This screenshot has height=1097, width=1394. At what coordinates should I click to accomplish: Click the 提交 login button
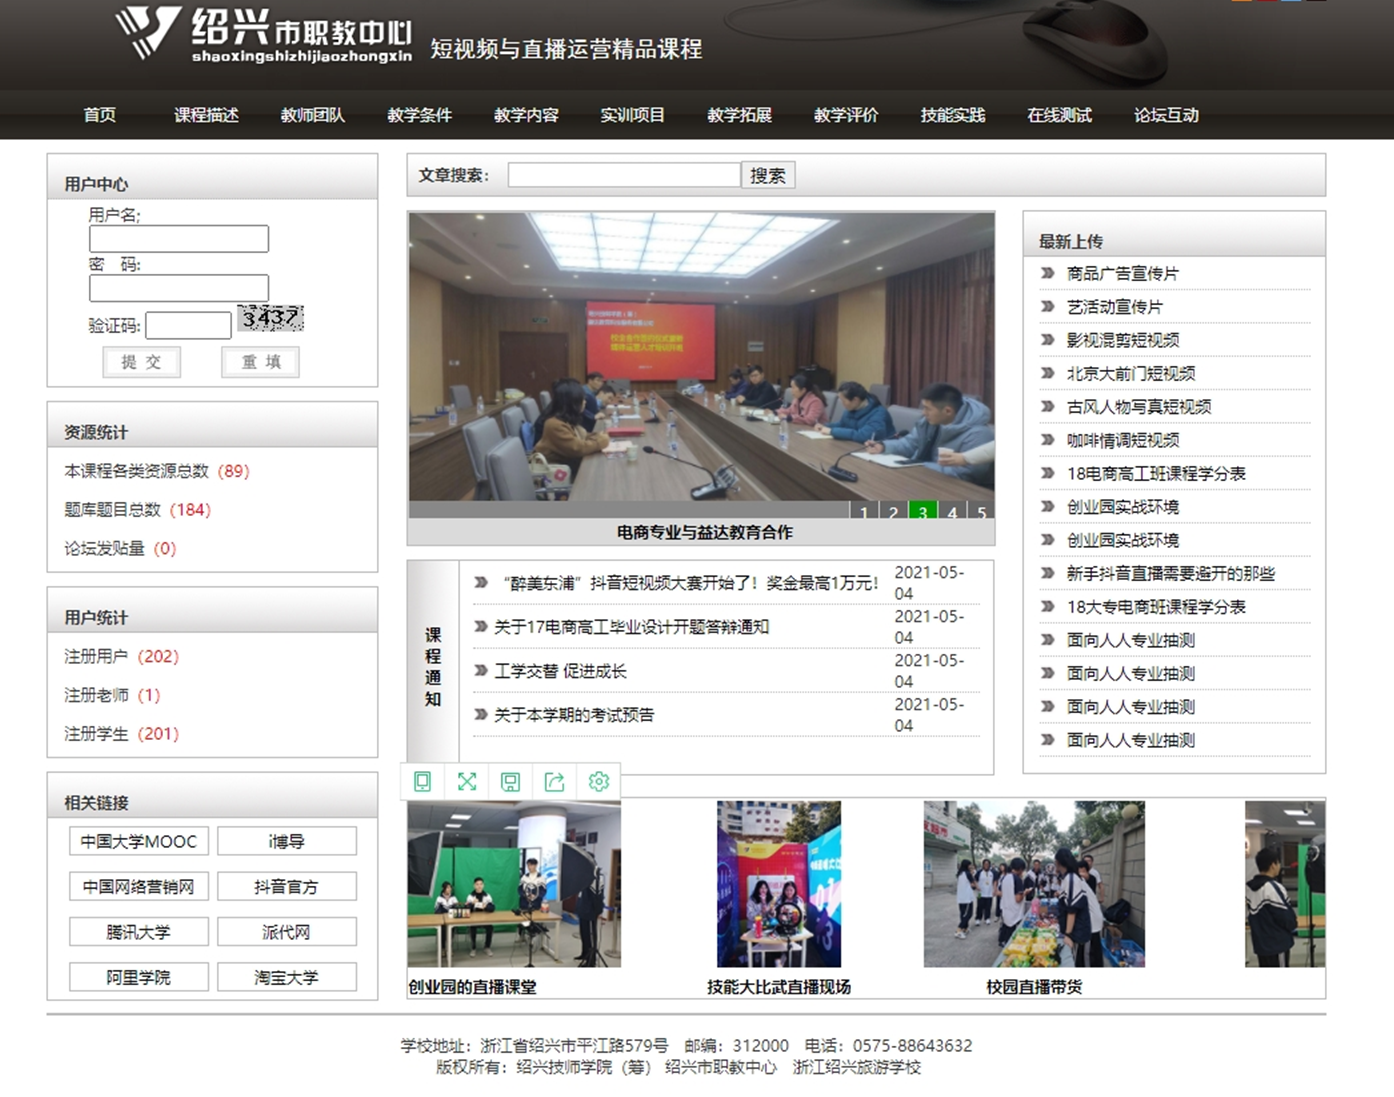click(x=141, y=362)
